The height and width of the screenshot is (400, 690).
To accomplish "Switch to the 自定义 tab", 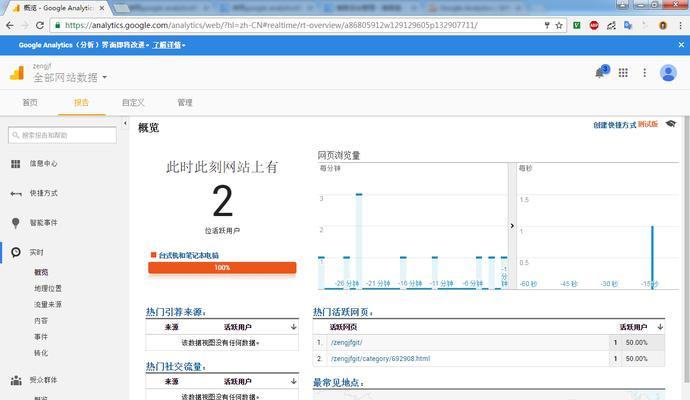I will click(x=133, y=102).
